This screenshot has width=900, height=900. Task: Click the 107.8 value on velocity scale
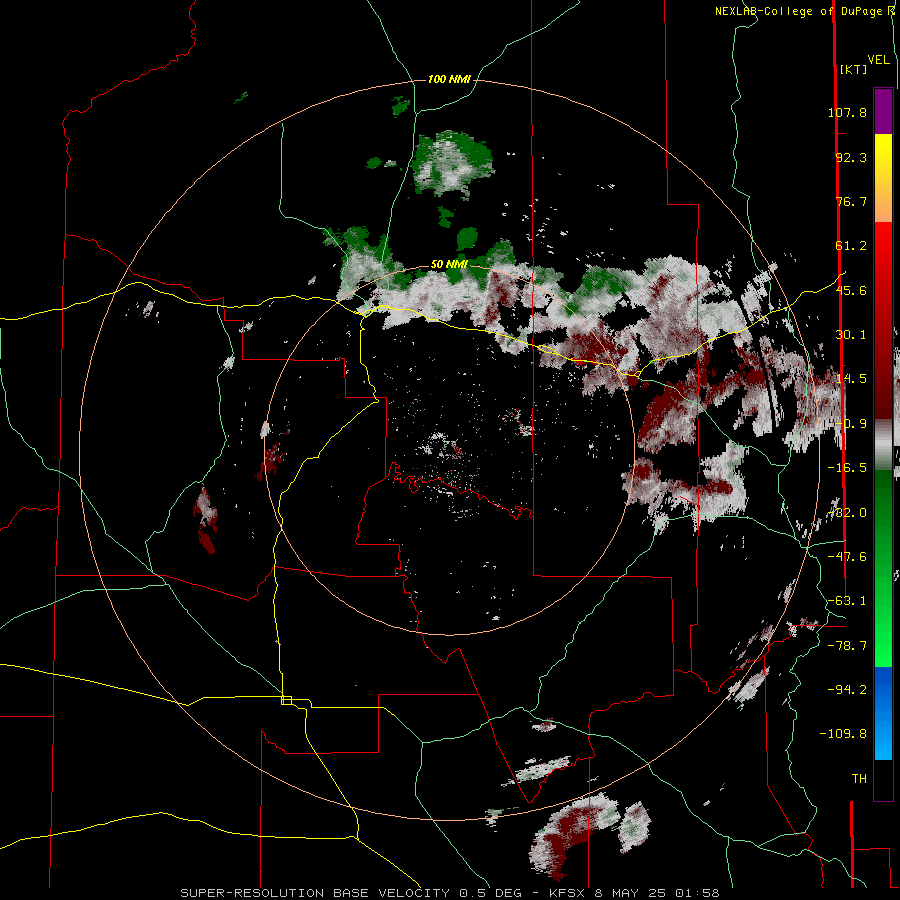[x=847, y=112]
